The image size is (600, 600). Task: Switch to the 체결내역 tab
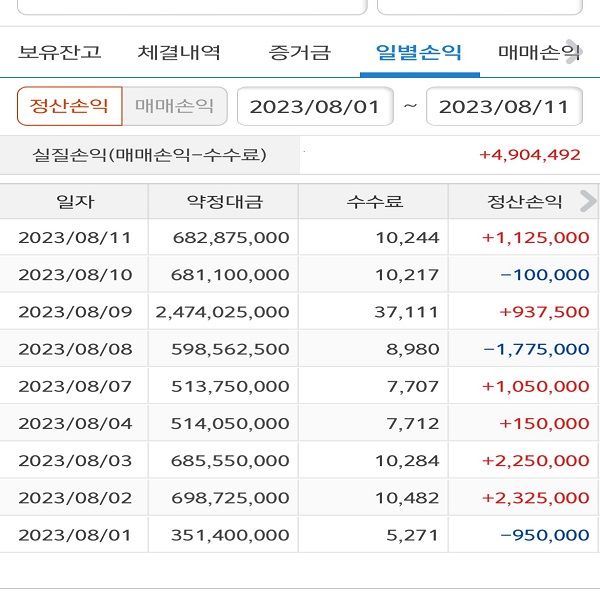[179, 53]
